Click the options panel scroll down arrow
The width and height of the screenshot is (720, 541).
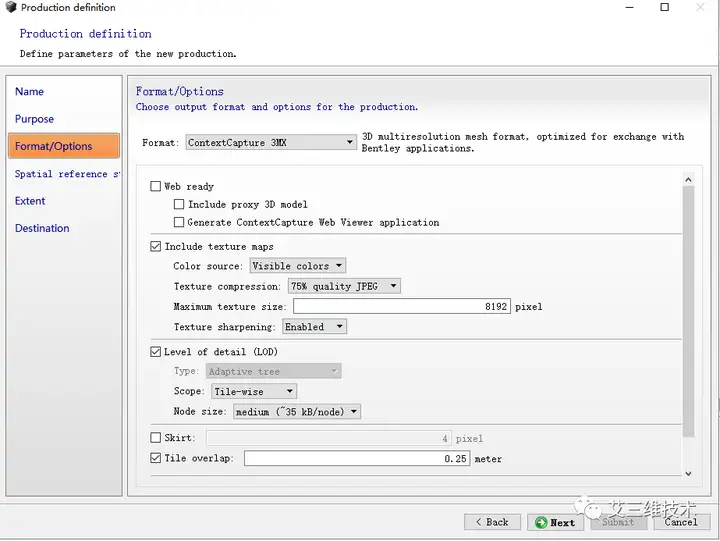click(x=688, y=473)
